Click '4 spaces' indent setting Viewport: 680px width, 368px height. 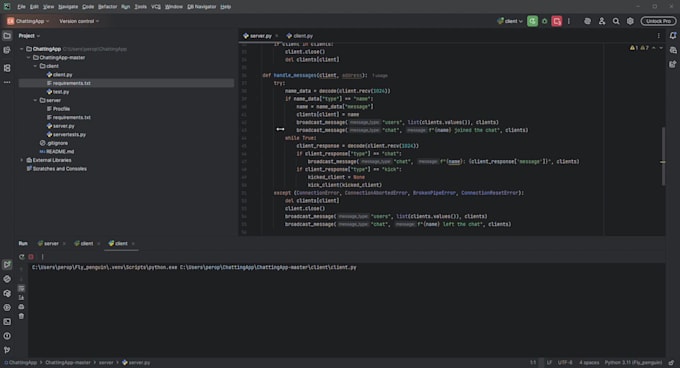pos(589,362)
